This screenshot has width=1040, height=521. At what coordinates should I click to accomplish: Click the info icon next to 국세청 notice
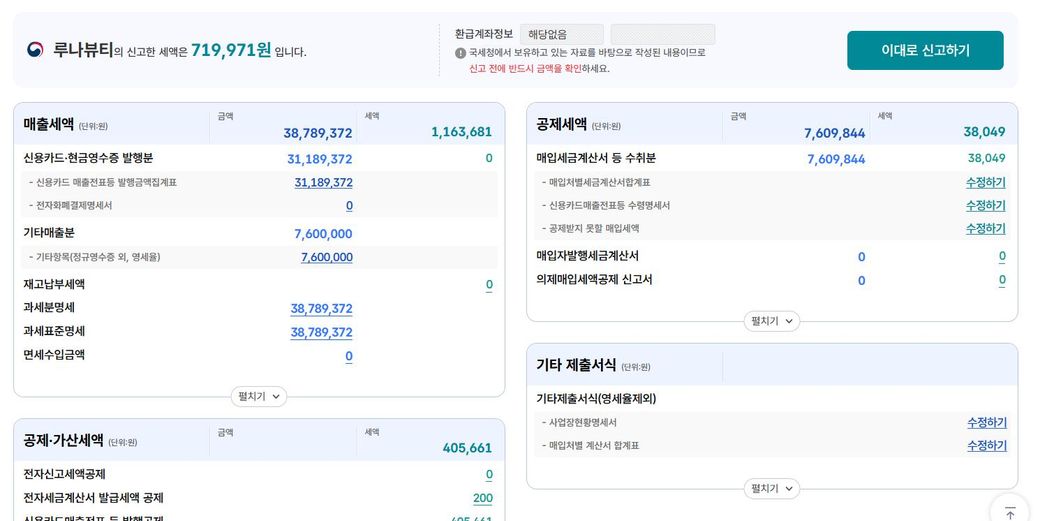tap(461, 53)
